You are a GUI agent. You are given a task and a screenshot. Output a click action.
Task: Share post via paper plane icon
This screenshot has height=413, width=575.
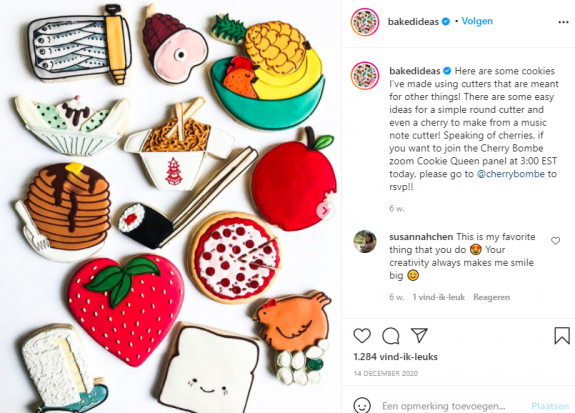(x=419, y=335)
